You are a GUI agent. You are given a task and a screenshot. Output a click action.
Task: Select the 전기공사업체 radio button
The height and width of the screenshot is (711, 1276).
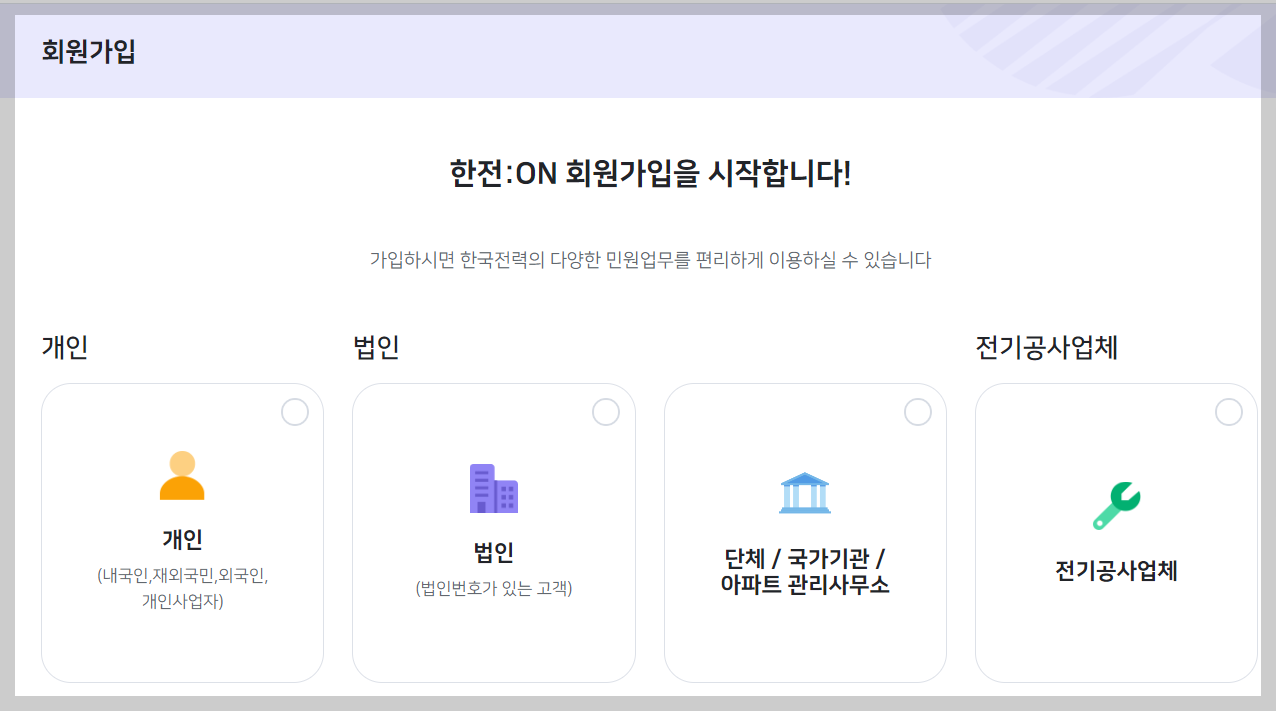(1229, 411)
